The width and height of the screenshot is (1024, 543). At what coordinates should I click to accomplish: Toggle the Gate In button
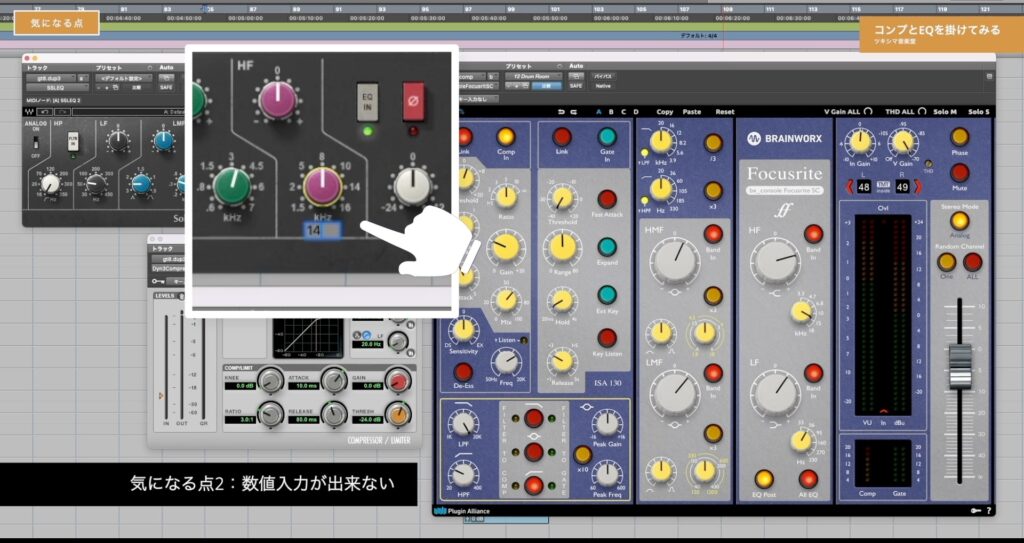click(607, 137)
